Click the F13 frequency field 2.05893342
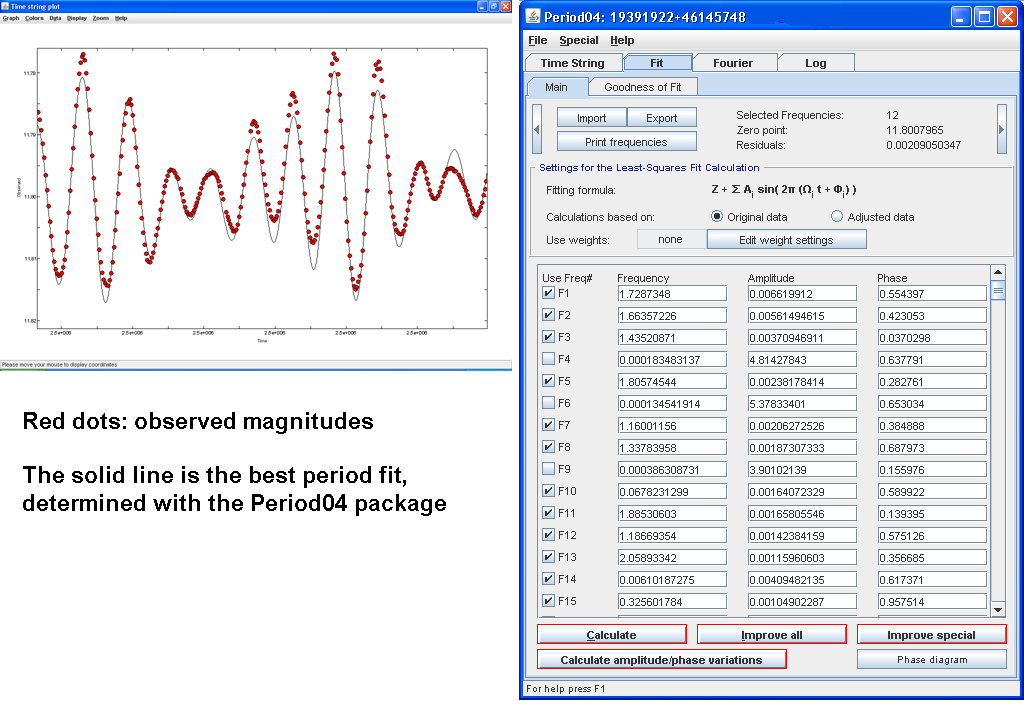The image size is (1024, 719). tap(672, 558)
